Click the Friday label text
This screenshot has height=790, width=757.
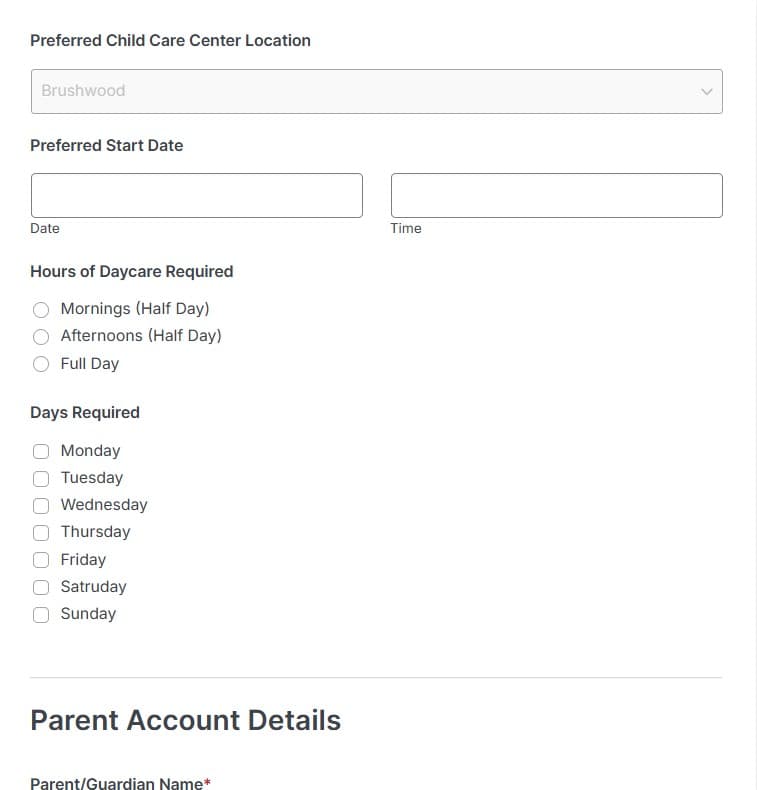click(84, 559)
